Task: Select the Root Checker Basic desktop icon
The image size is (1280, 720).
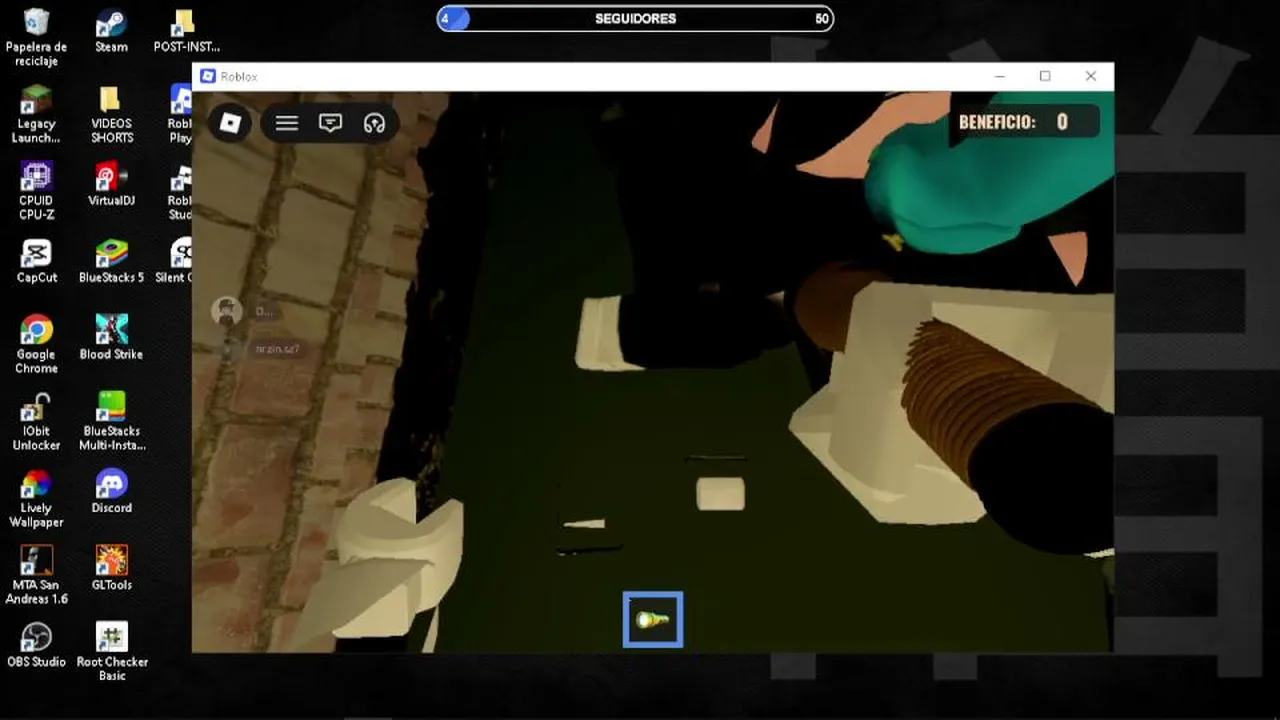Action: 111,653
